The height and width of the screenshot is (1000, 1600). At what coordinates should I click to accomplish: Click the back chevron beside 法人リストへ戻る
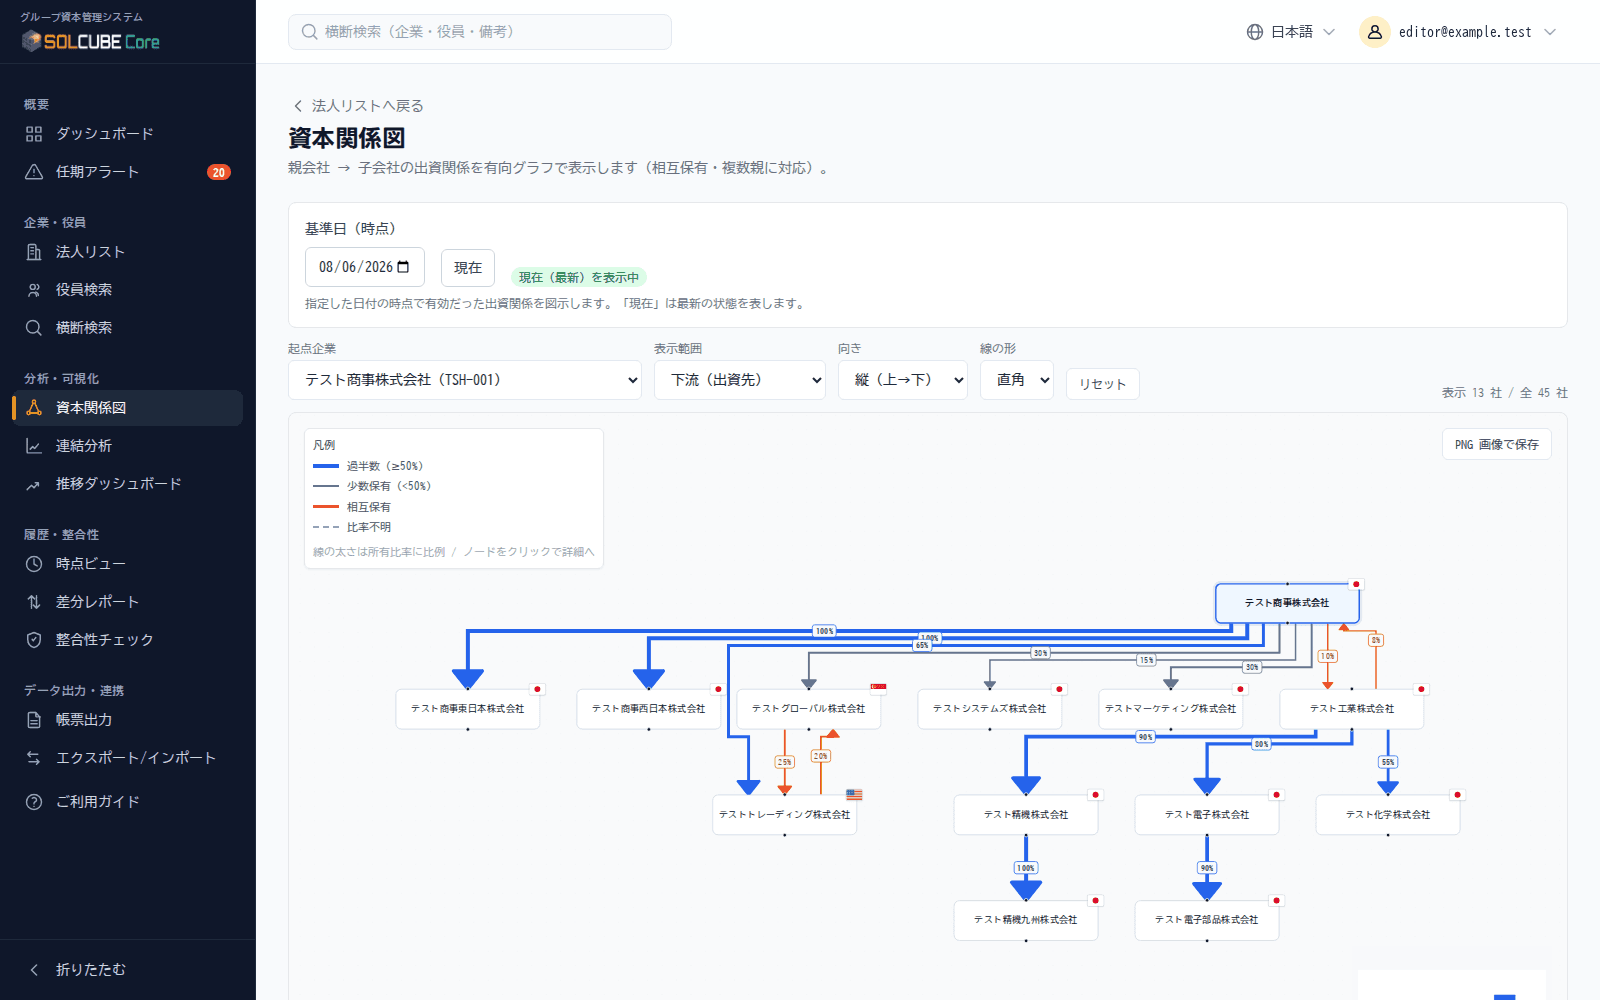(x=297, y=106)
